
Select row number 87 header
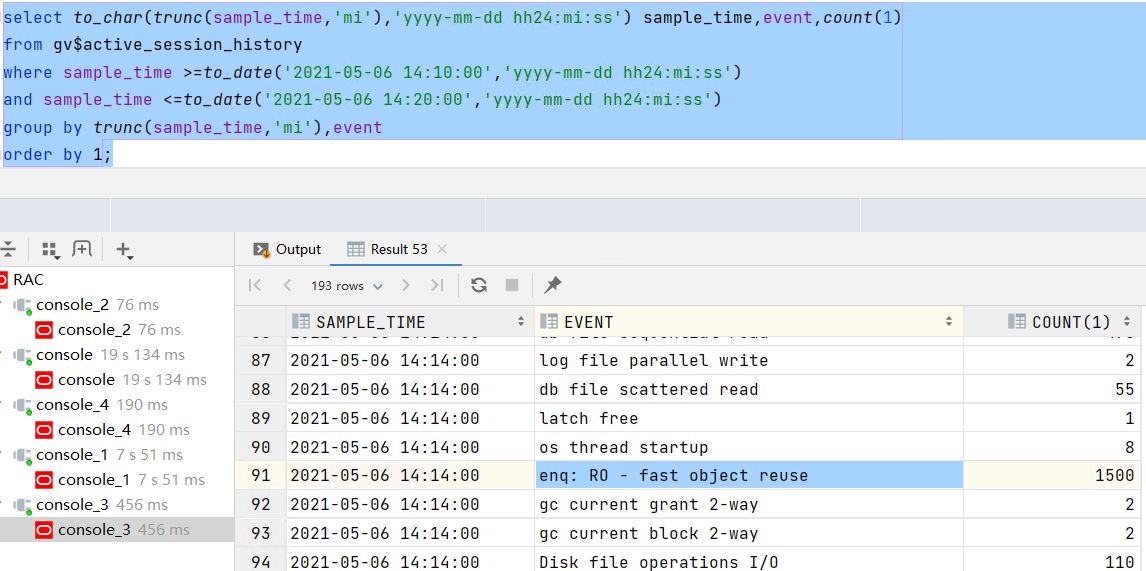[261, 360]
